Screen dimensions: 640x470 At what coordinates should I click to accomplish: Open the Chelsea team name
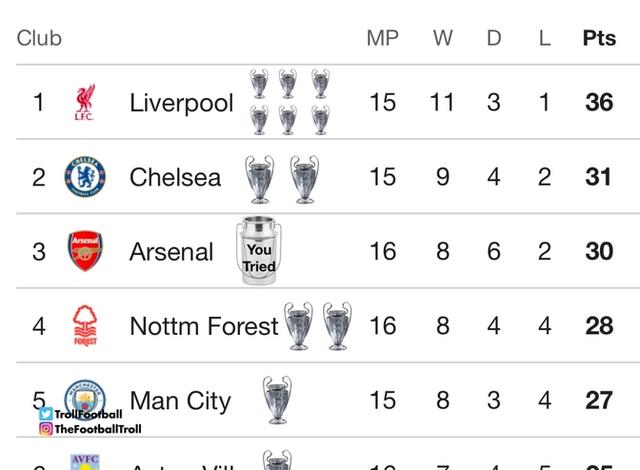pos(176,177)
